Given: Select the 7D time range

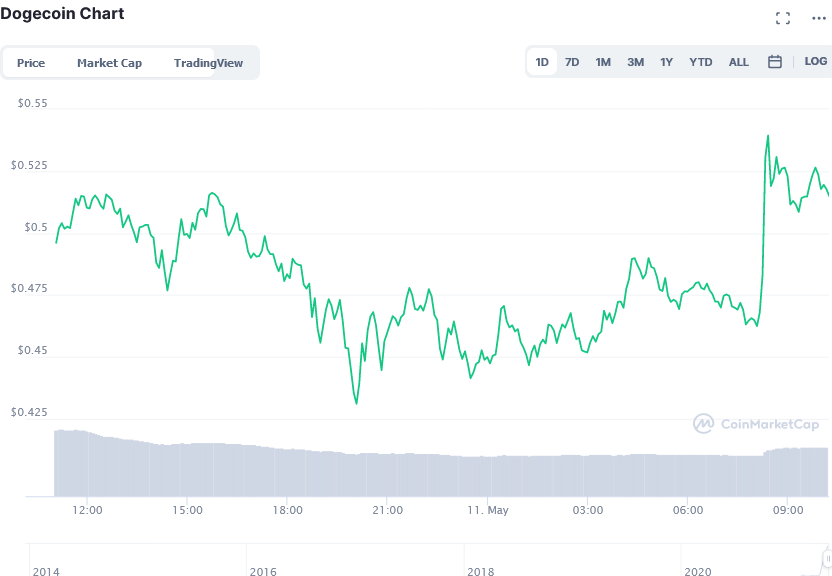Looking at the screenshot, I should [572, 62].
